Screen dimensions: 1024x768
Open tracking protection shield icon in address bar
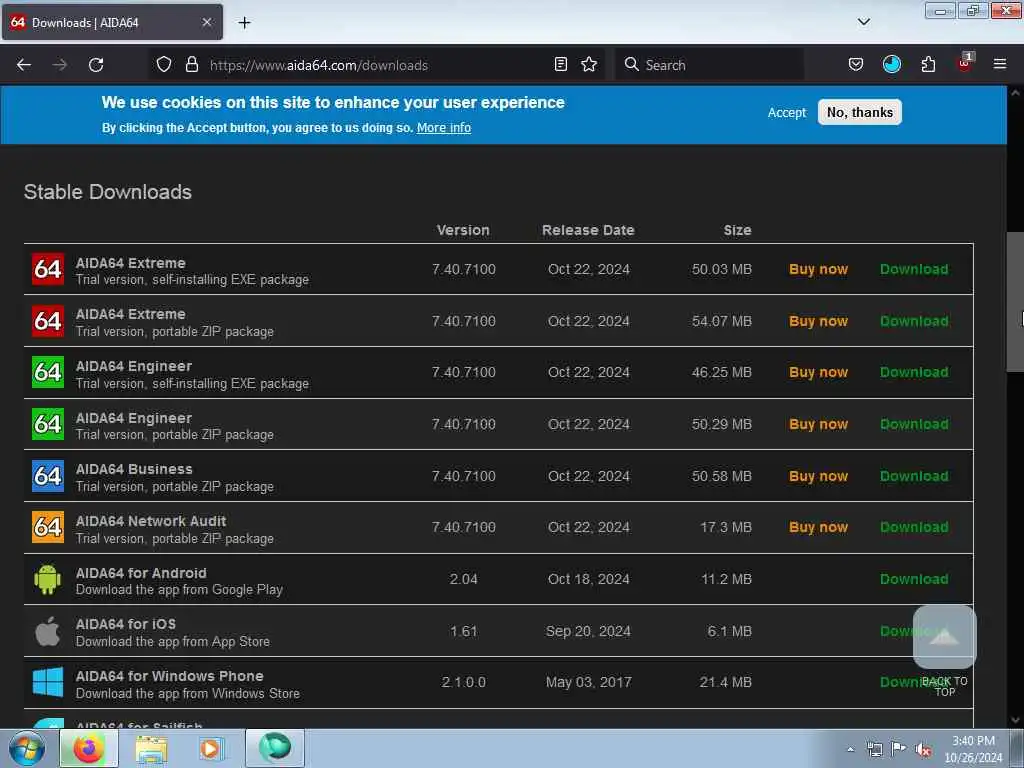point(164,65)
